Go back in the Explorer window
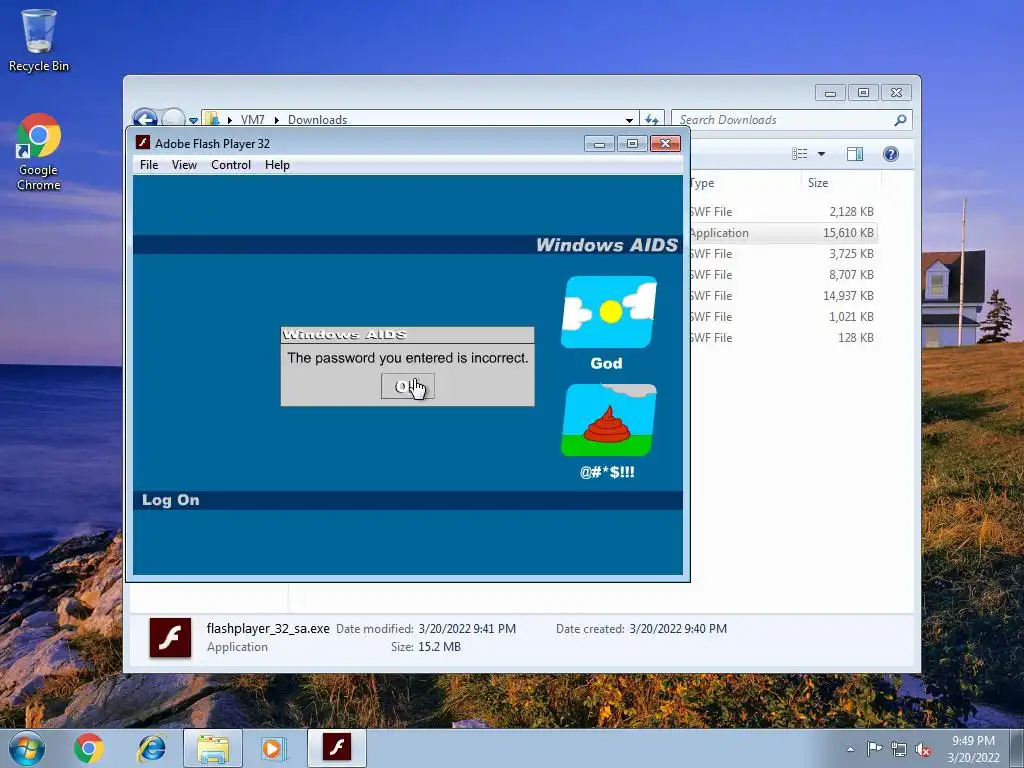1024x768 pixels. [x=145, y=119]
